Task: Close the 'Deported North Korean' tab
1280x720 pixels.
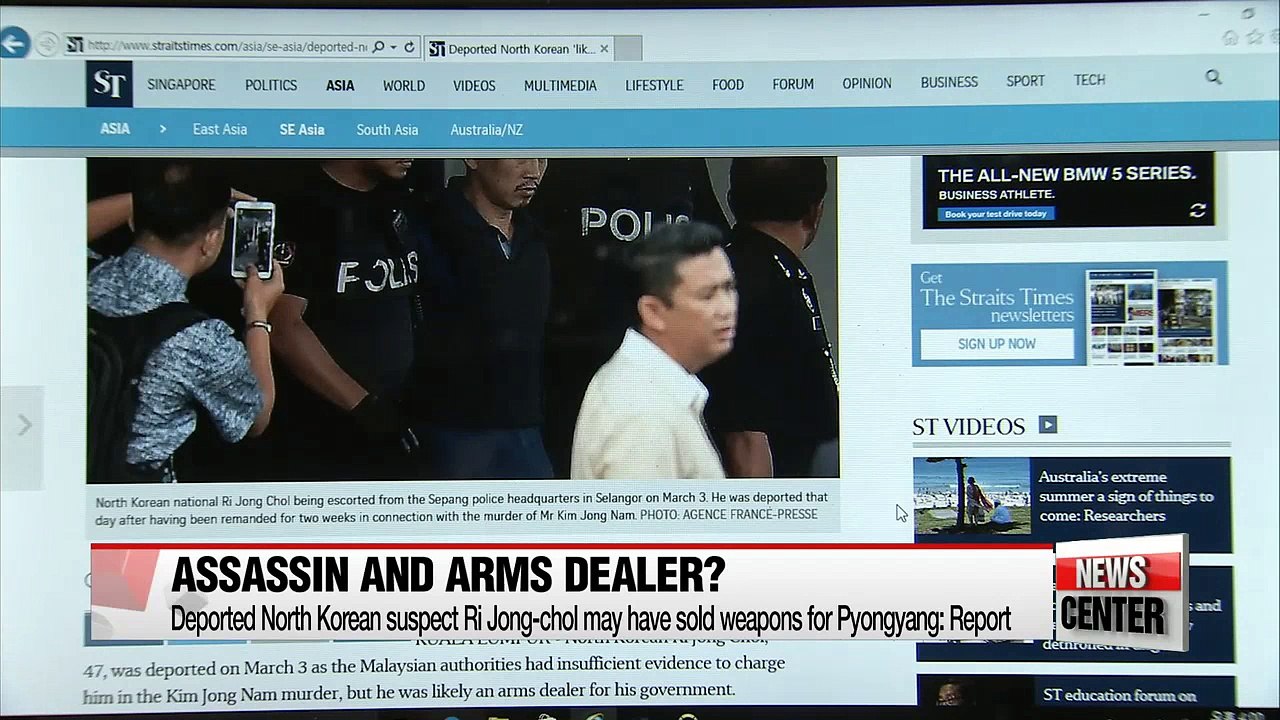Action: pos(604,48)
